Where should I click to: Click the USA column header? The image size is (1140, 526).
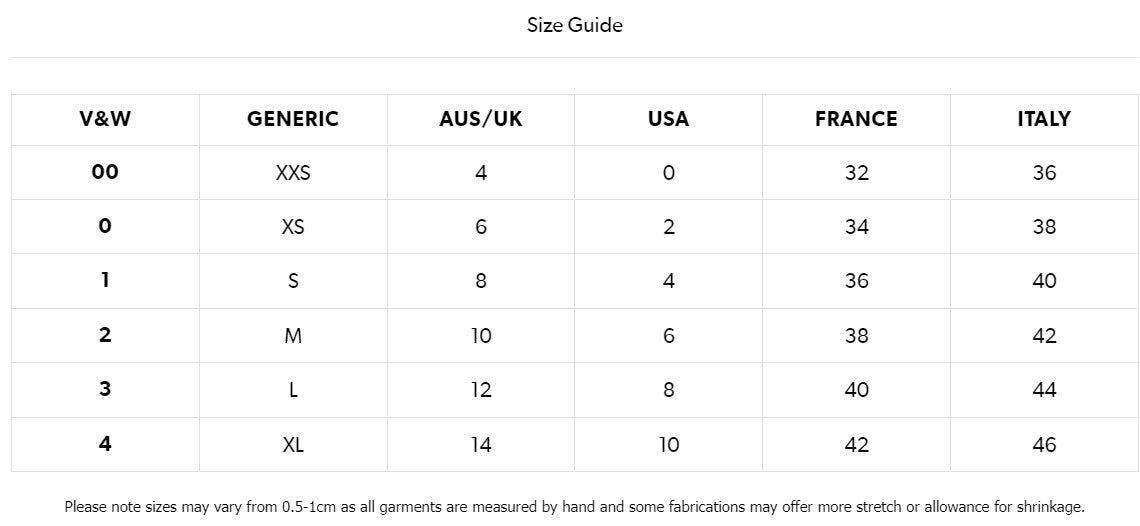pyautogui.click(x=668, y=119)
